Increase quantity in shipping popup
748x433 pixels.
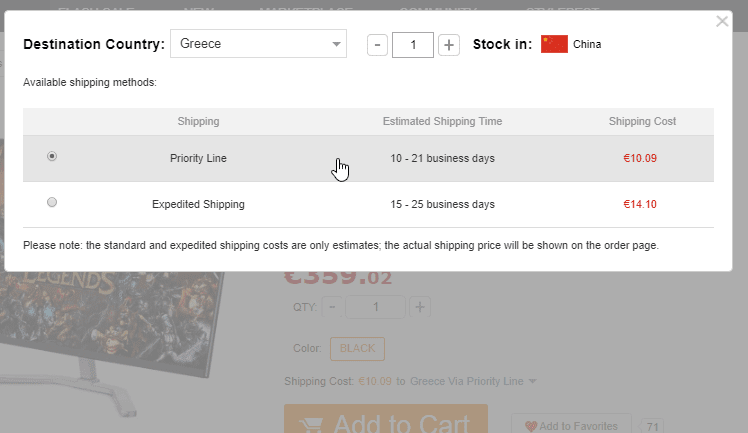(449, 44)
